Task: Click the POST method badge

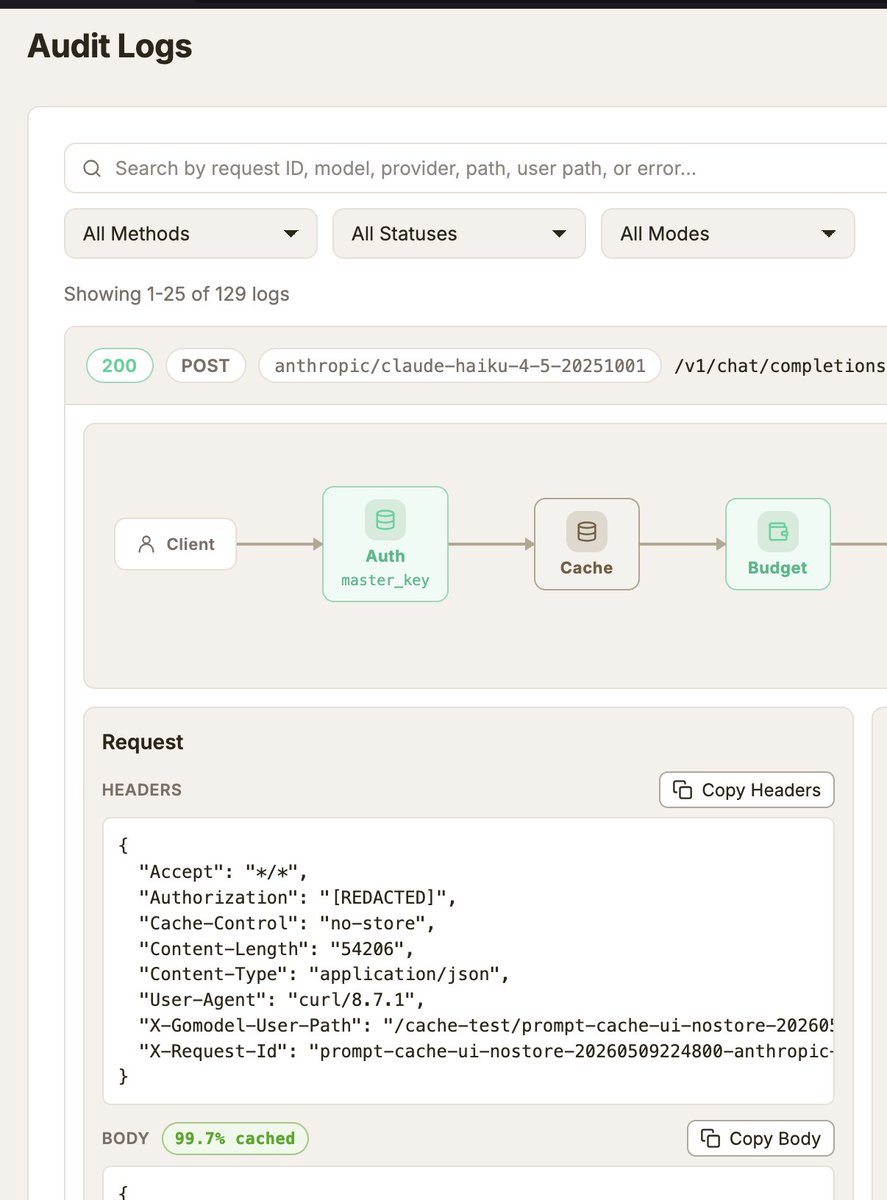Action: pyautogui.click(x=206, y=365)
